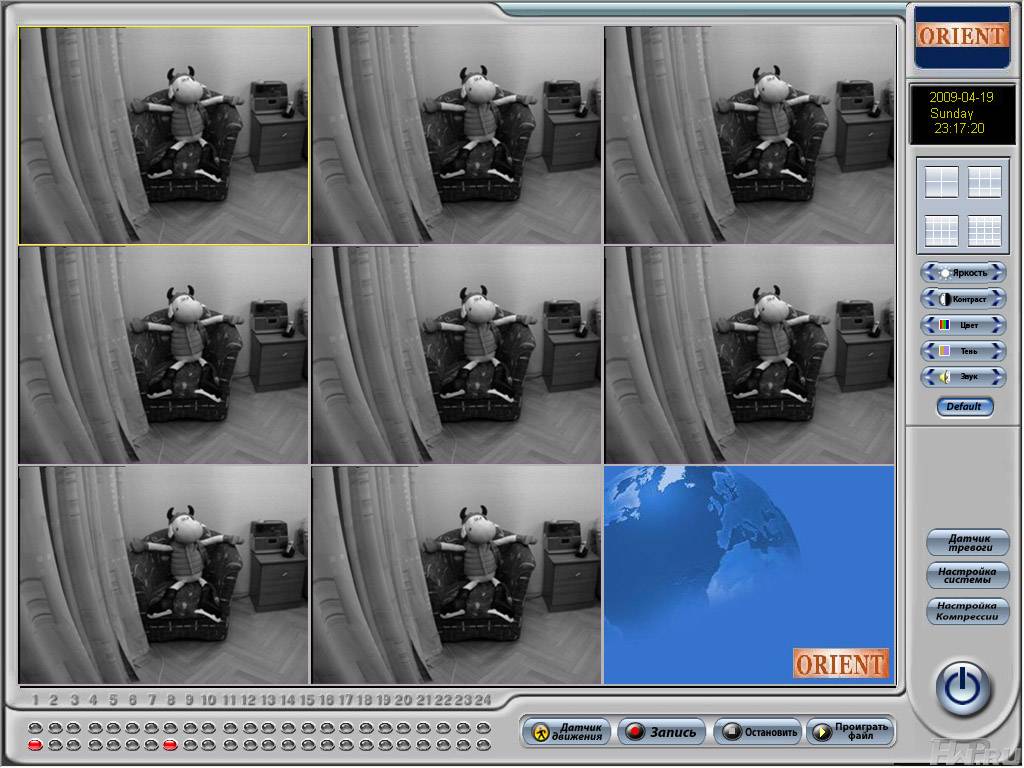Click the power shutdown button
The image size is (1024, 768).
click(x=963, y=687)
